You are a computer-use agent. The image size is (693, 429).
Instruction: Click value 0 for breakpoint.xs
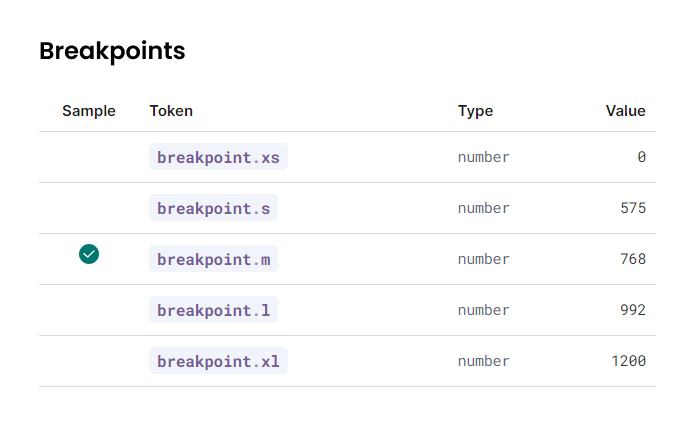tap(641, 157)
